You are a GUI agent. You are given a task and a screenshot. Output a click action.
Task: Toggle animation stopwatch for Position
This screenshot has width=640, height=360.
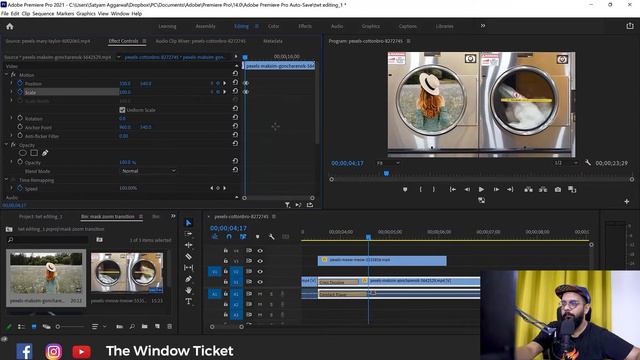[x=20, y=83]
